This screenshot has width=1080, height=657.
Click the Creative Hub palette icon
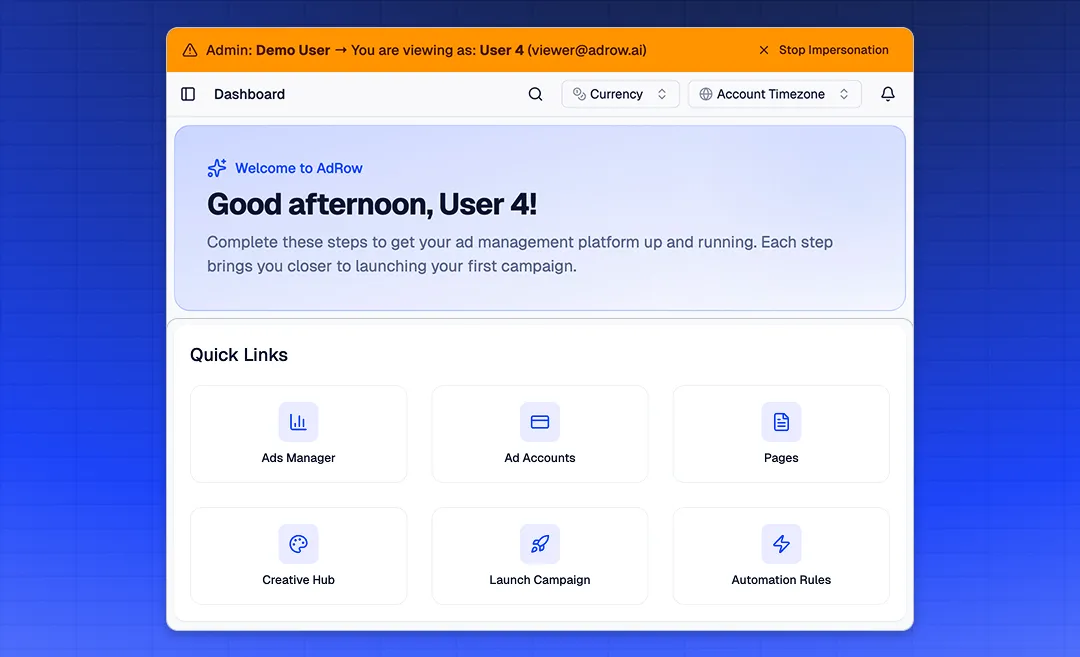(x=298, y=544)
